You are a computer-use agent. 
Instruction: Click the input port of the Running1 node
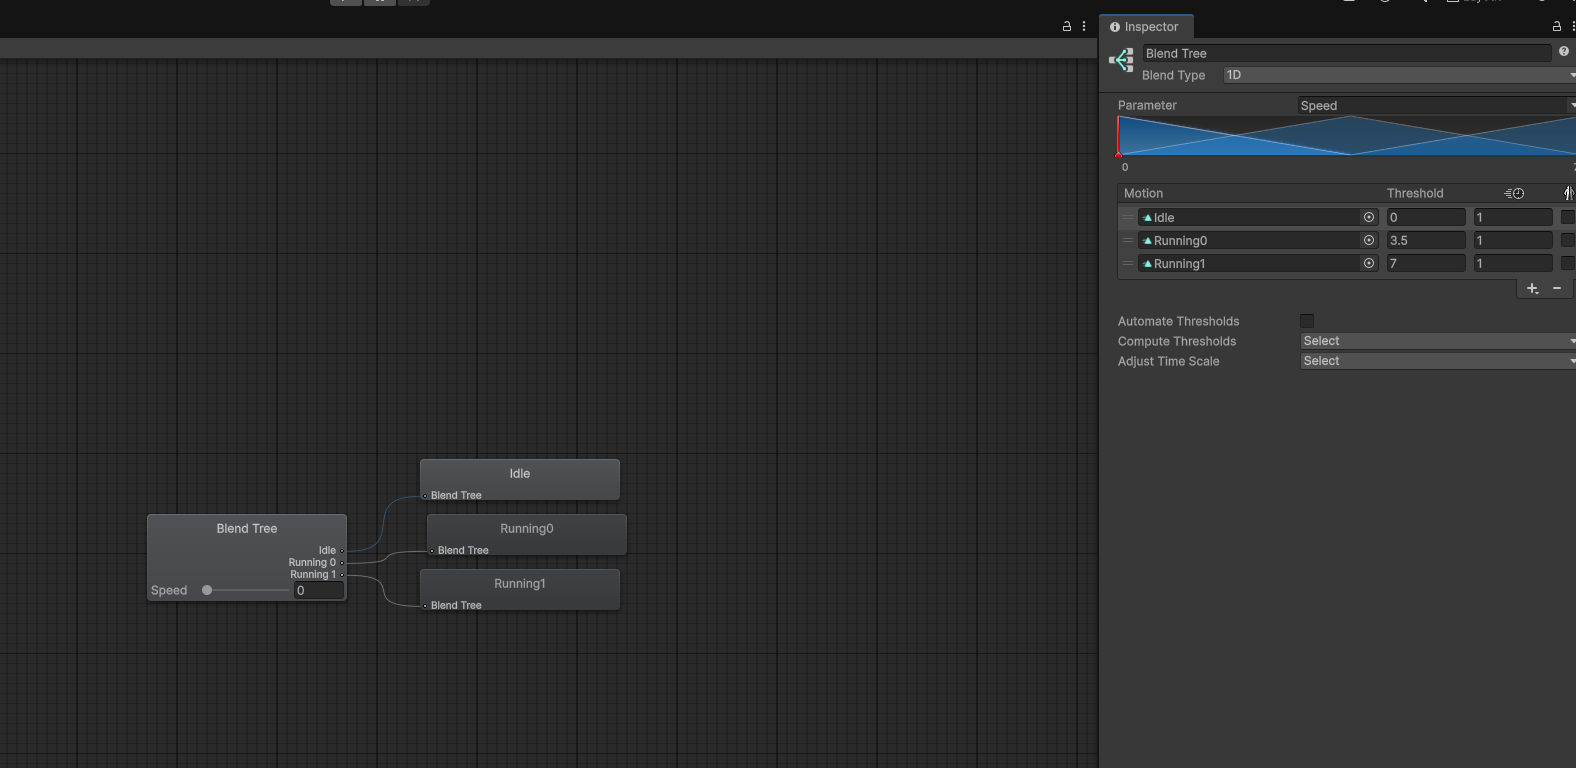[425, 606]
